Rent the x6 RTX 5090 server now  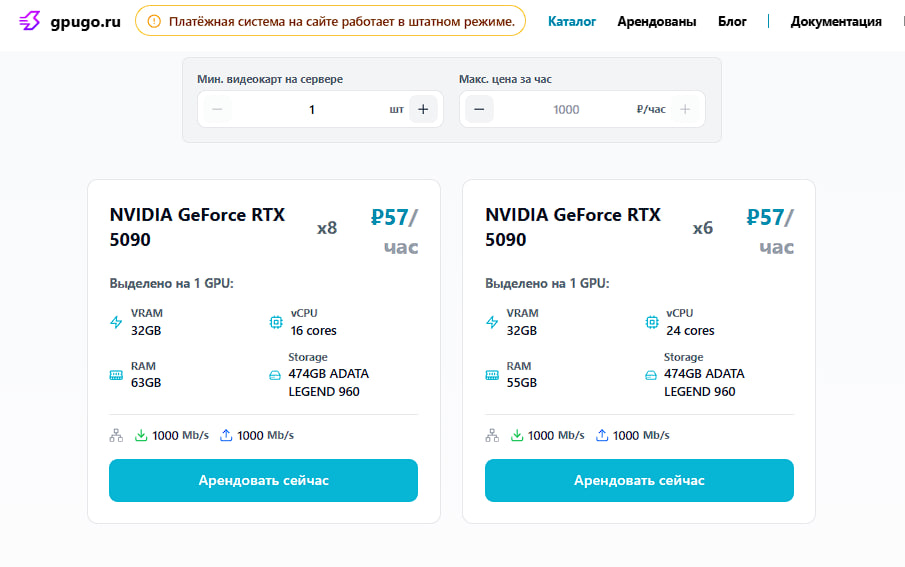point(639,480)
